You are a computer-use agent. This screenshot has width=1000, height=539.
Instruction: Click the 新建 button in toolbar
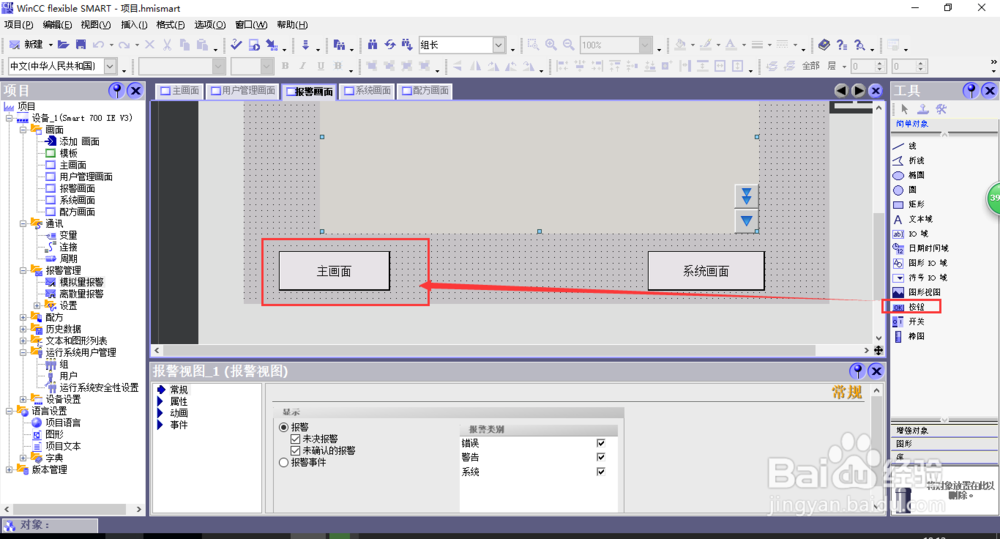point(27,45)
